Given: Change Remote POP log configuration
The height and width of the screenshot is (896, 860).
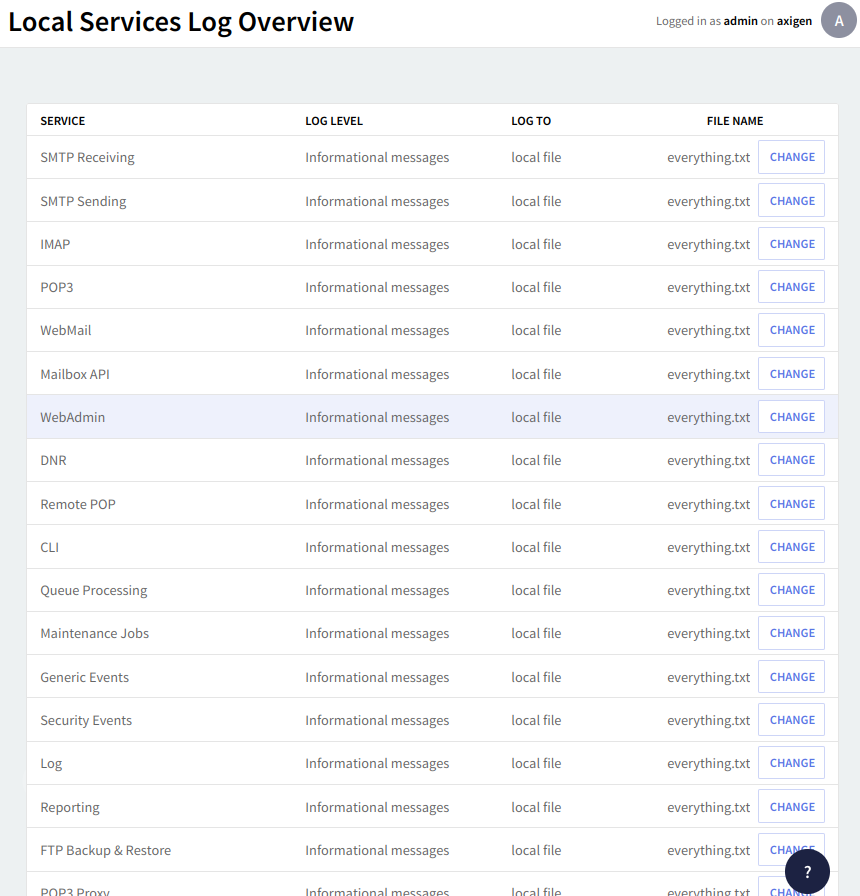Looking at the screenshot, I should (791, 504).
